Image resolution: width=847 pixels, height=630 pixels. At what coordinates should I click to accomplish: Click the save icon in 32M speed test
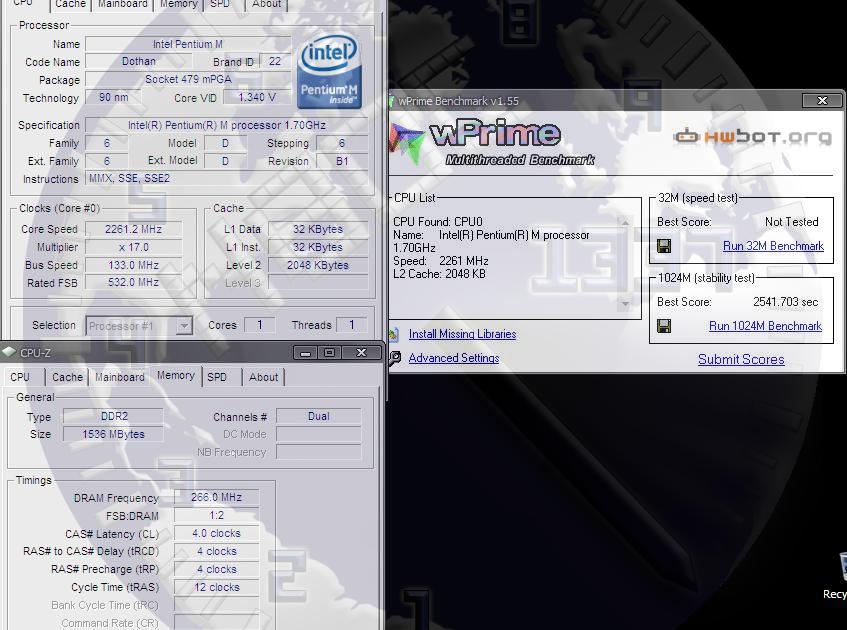pyautogui.click(x=664, y=246)
